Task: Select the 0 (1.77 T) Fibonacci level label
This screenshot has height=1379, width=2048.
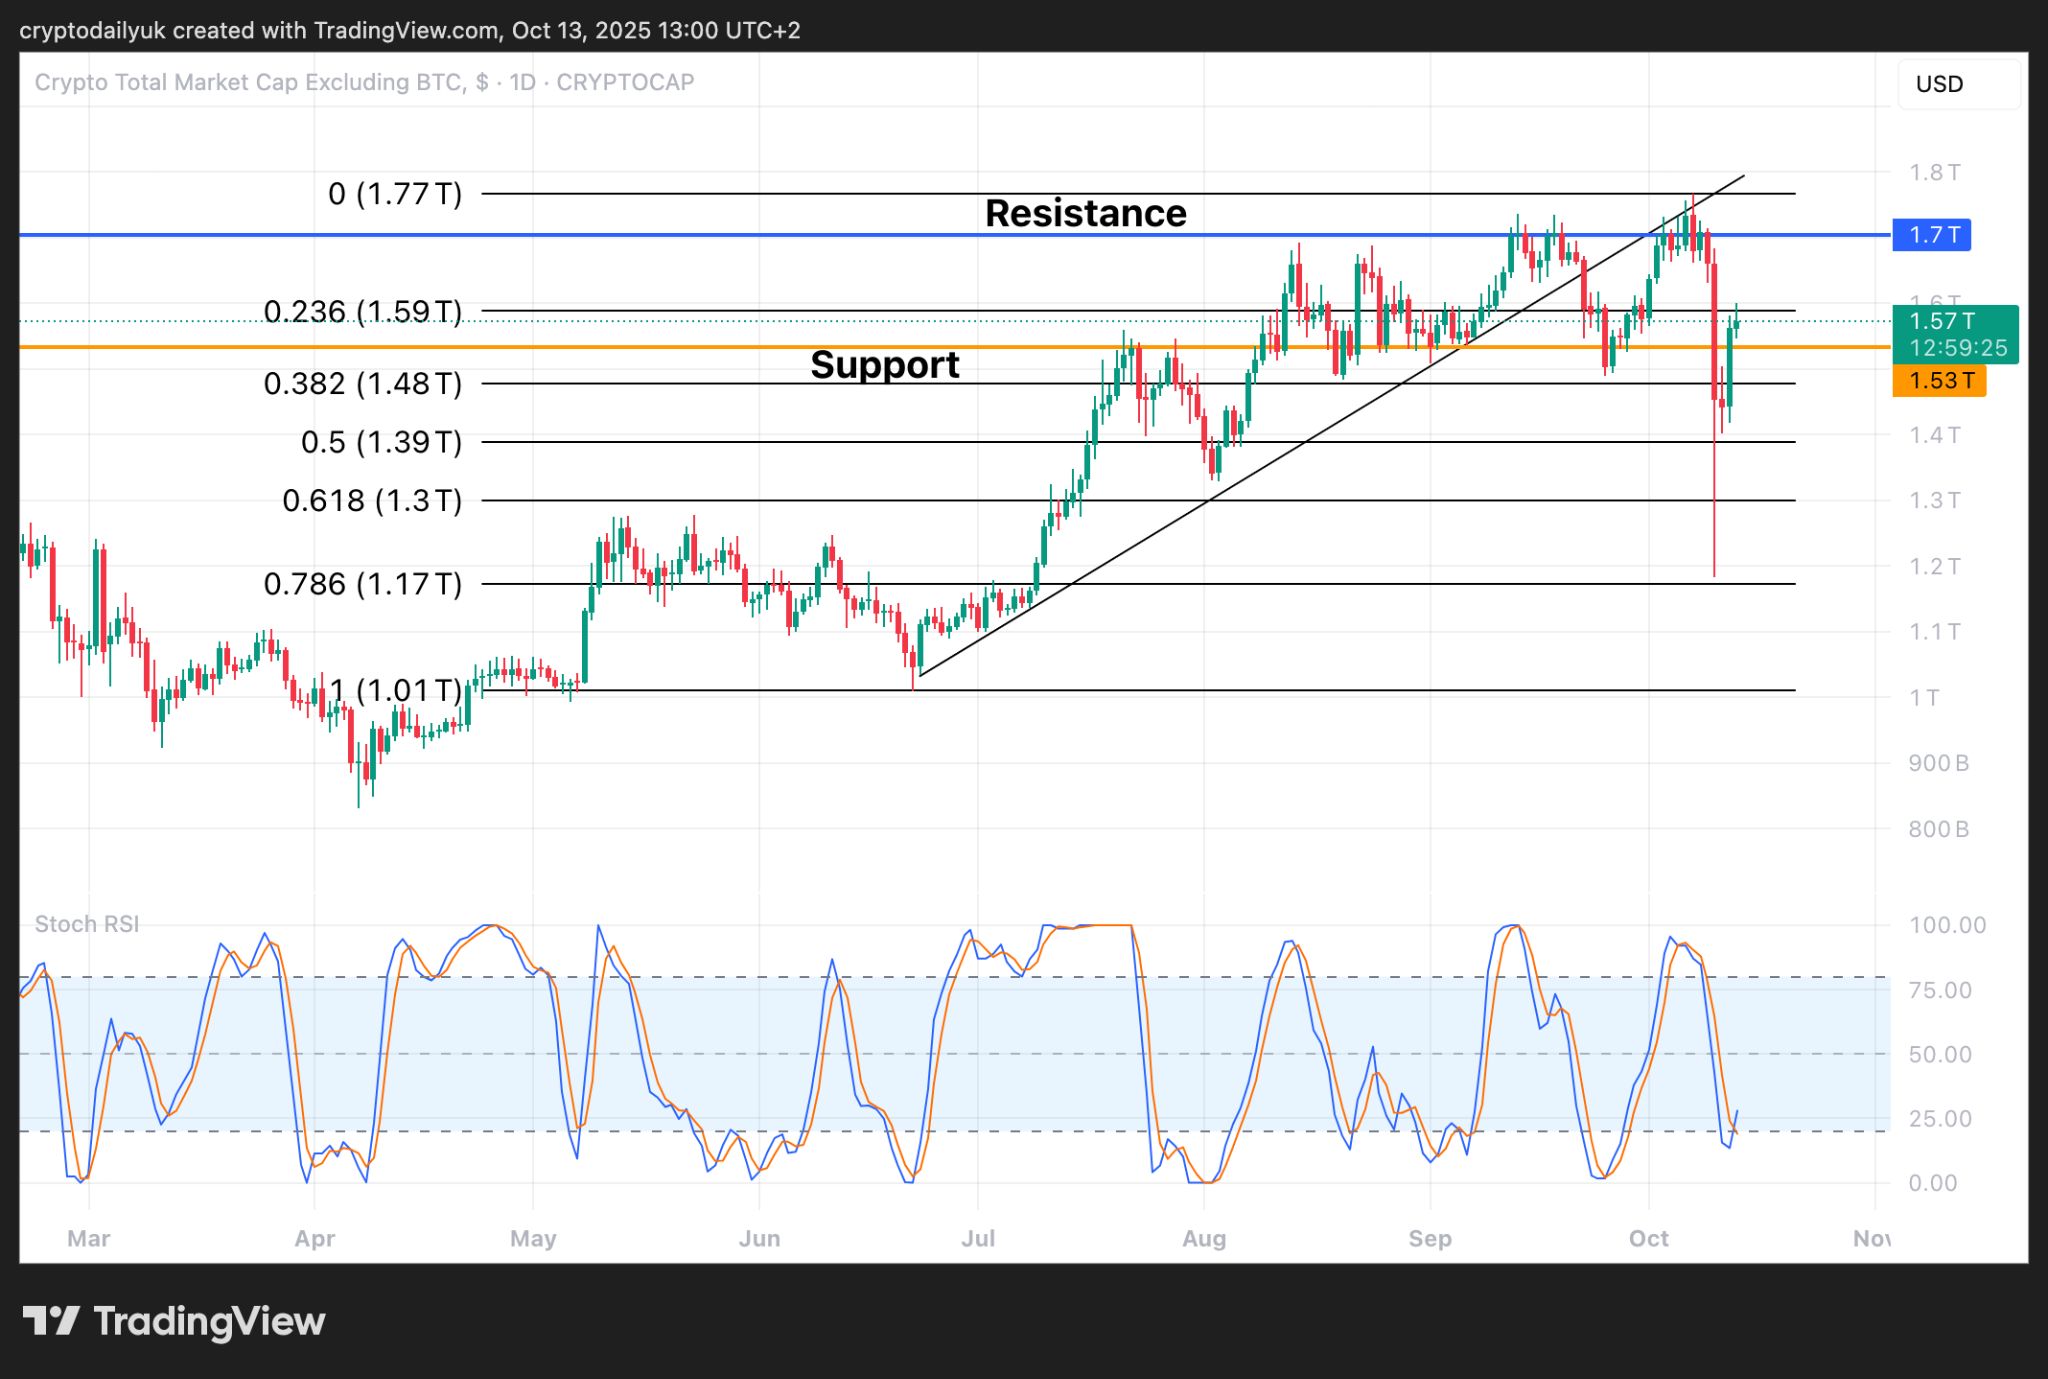Action: coord(395,193)
